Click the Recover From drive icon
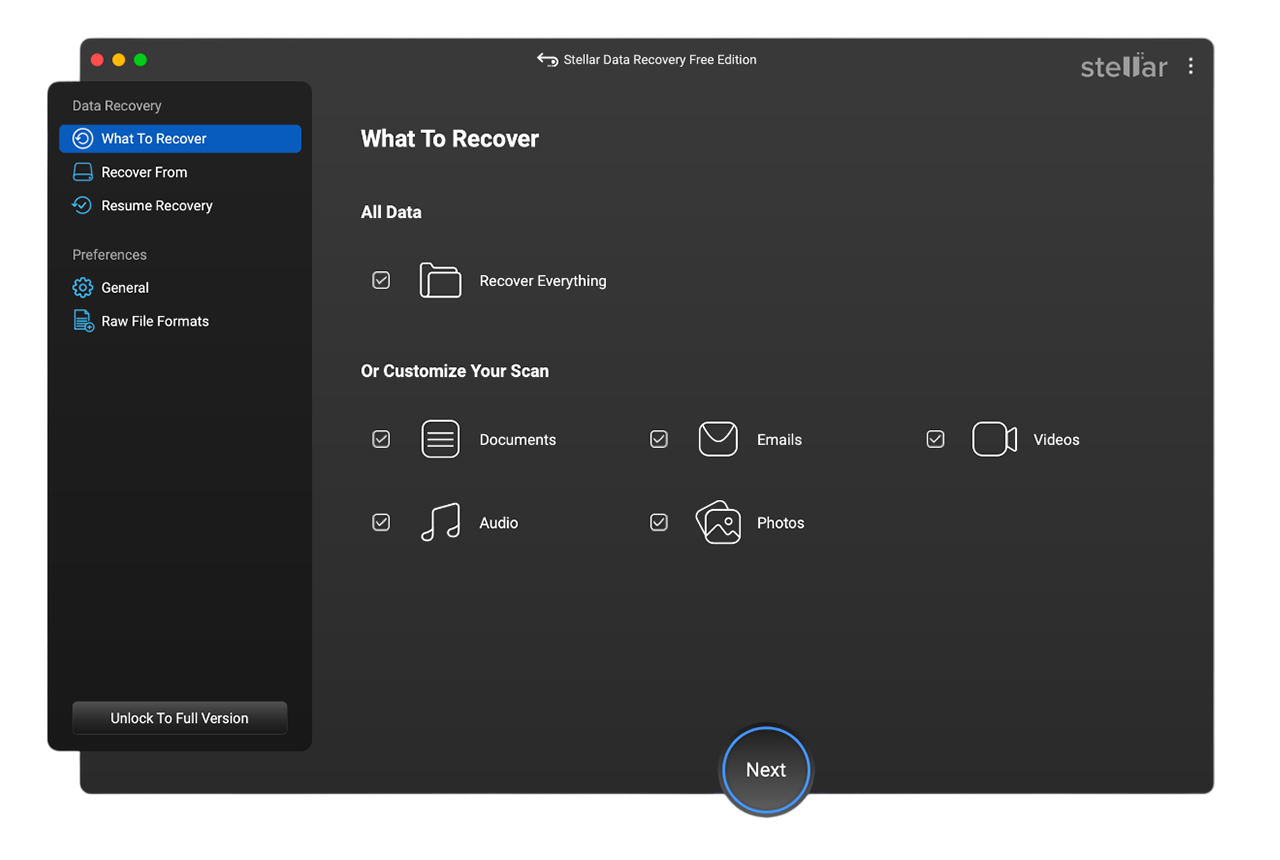1280x860 pixels. (x=83, y=172)
